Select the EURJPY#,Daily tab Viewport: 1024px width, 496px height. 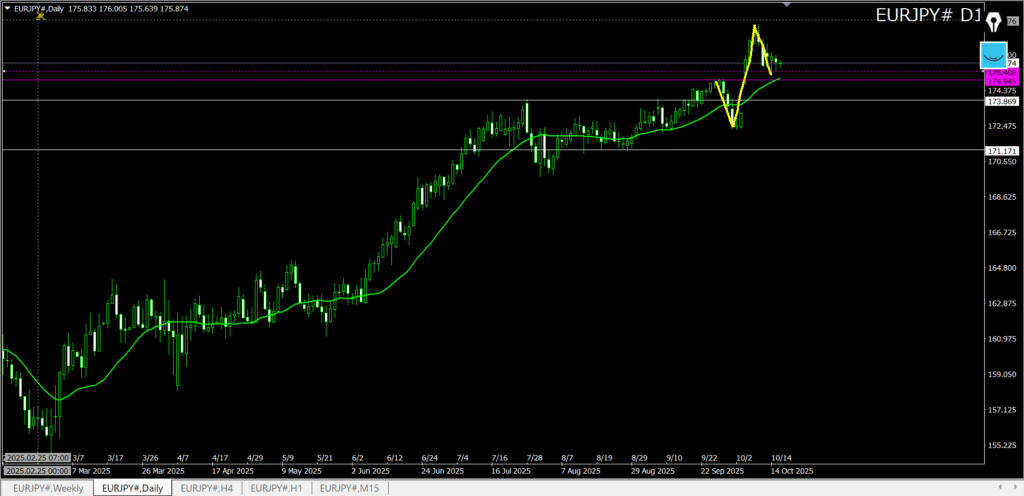point(132,488)
